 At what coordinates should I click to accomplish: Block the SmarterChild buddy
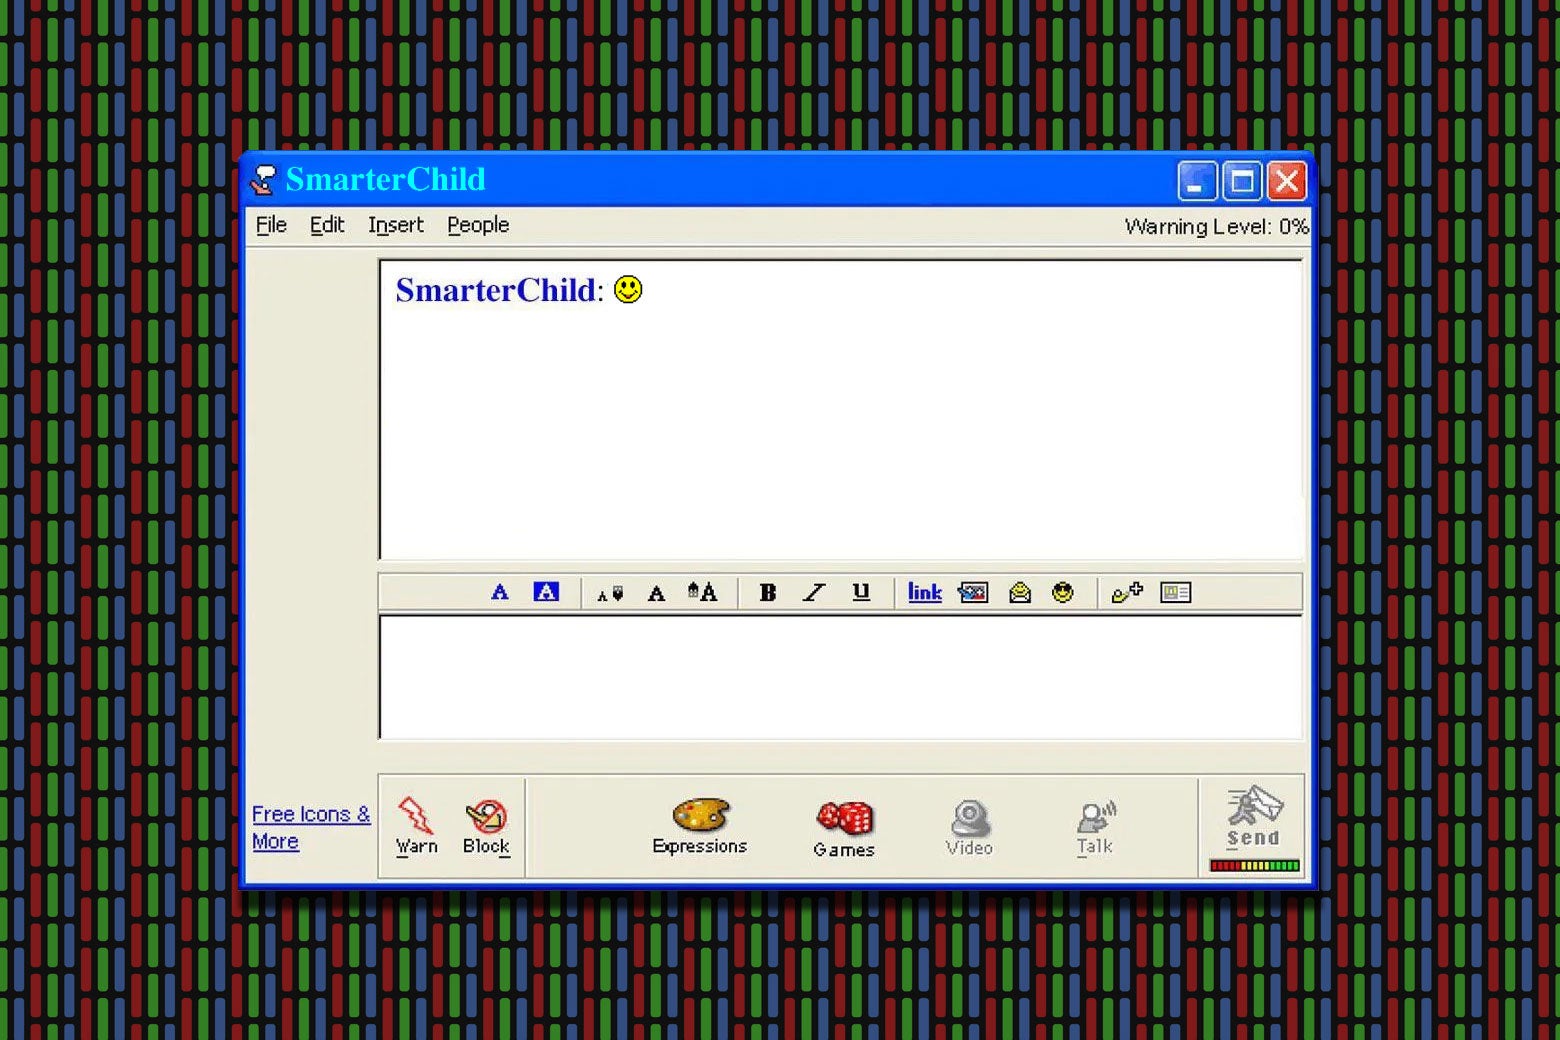(486, 826)
